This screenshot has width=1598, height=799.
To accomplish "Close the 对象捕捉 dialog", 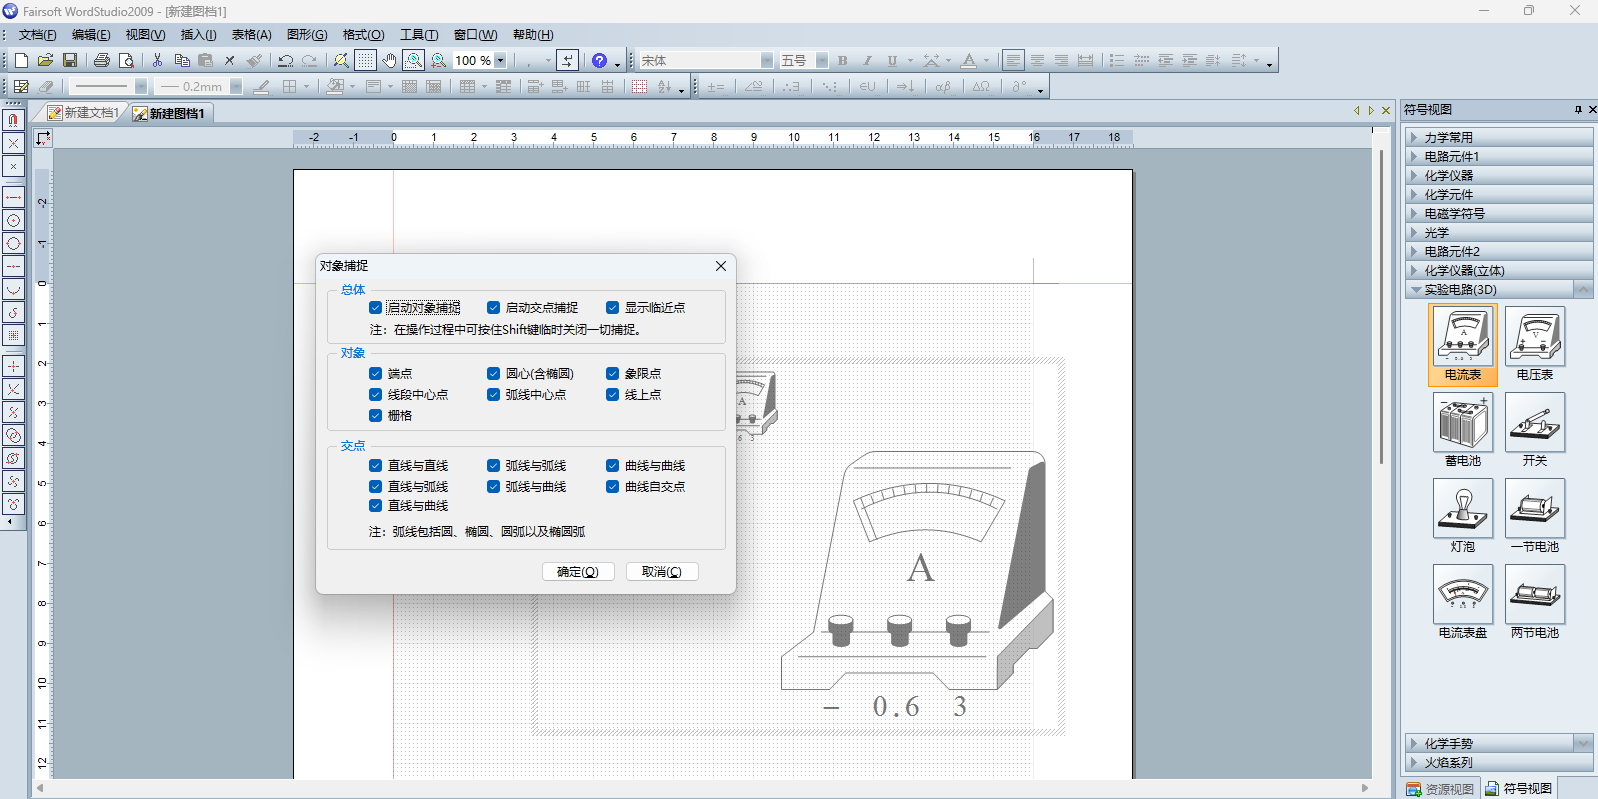I will coord(721,266).
